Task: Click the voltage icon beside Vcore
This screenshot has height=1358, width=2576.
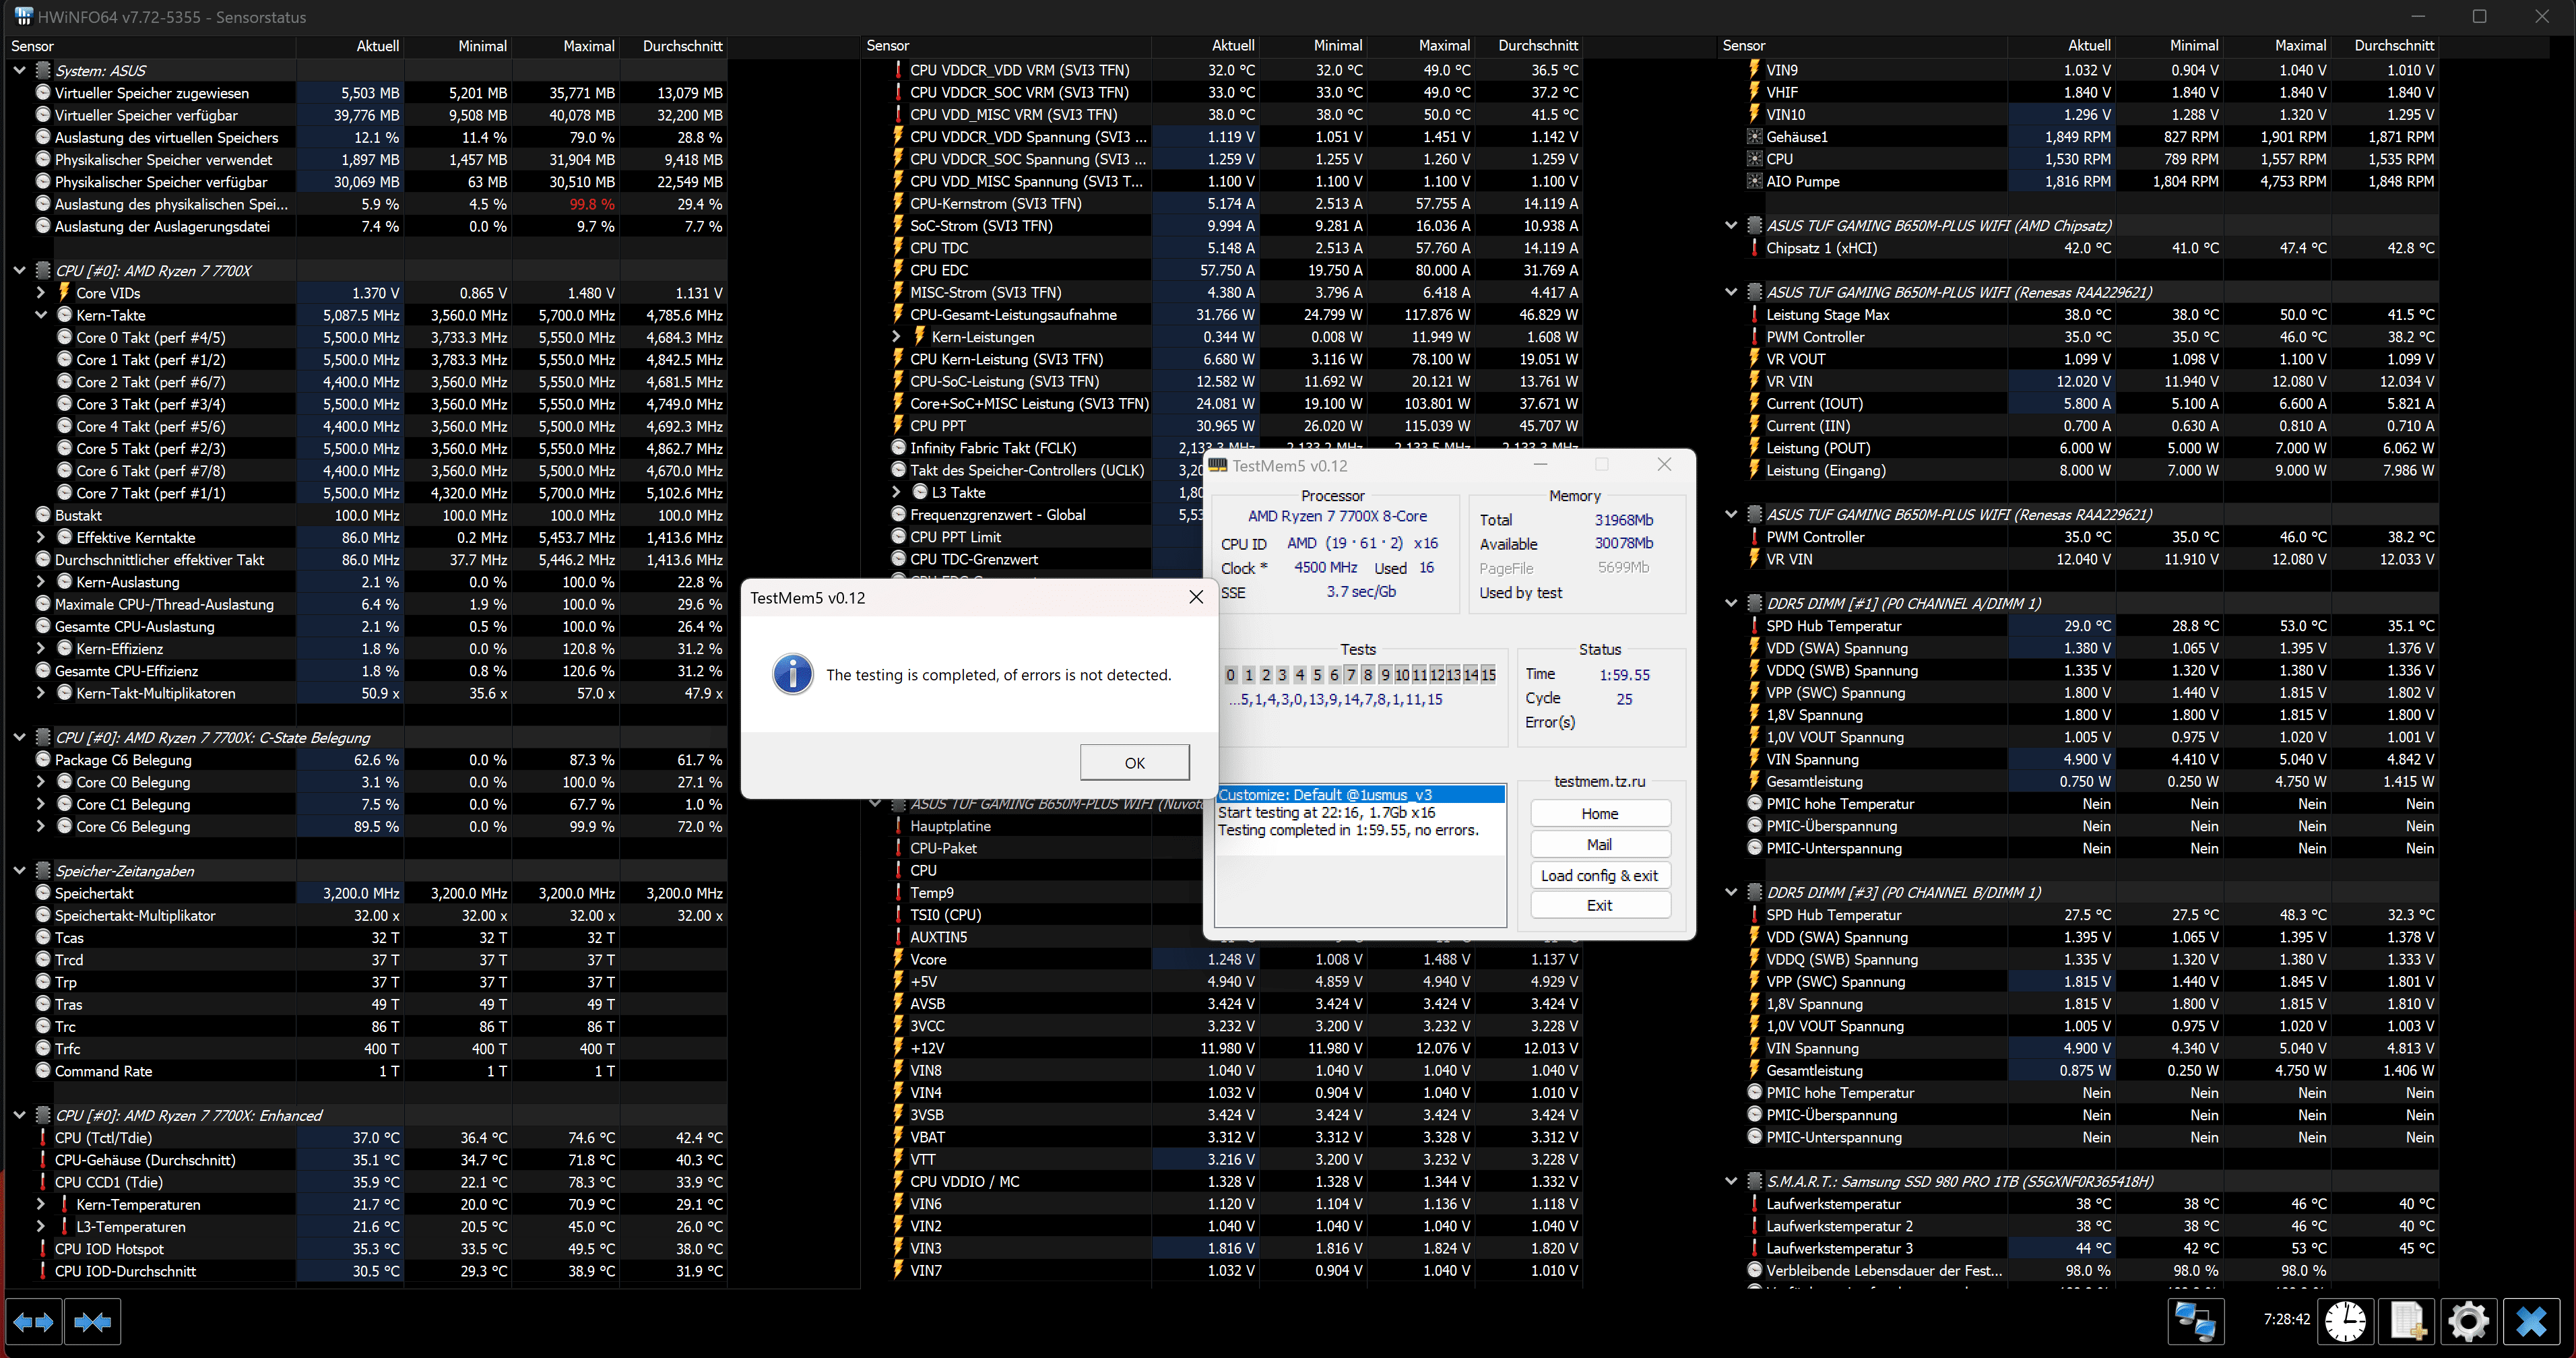Action: click(x=898, y=959)
